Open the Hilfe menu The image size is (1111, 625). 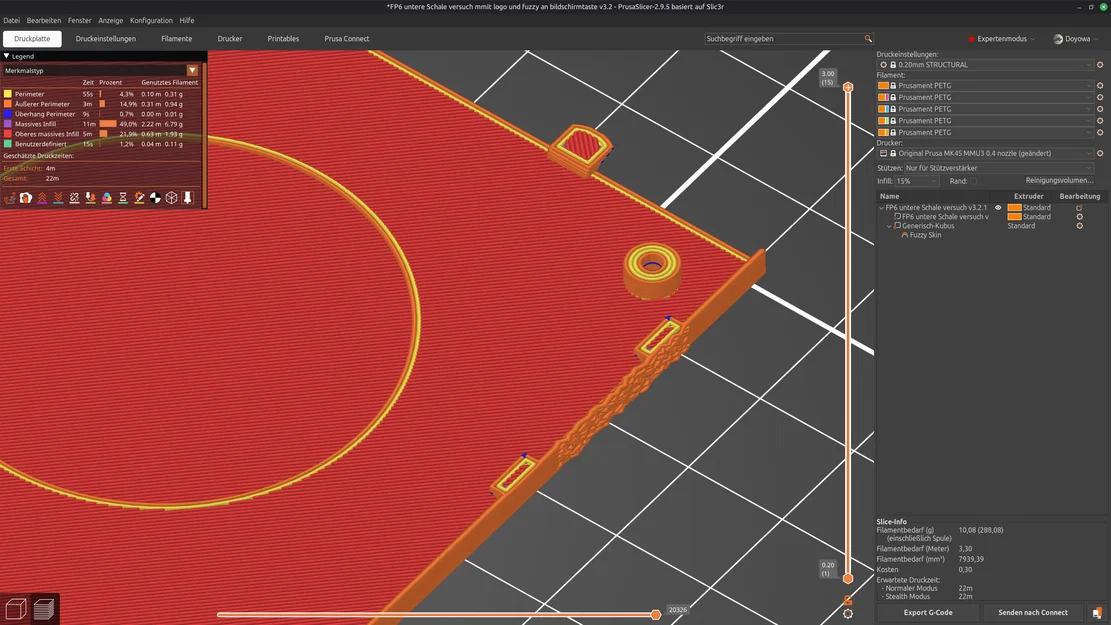(x=186, y=21)
